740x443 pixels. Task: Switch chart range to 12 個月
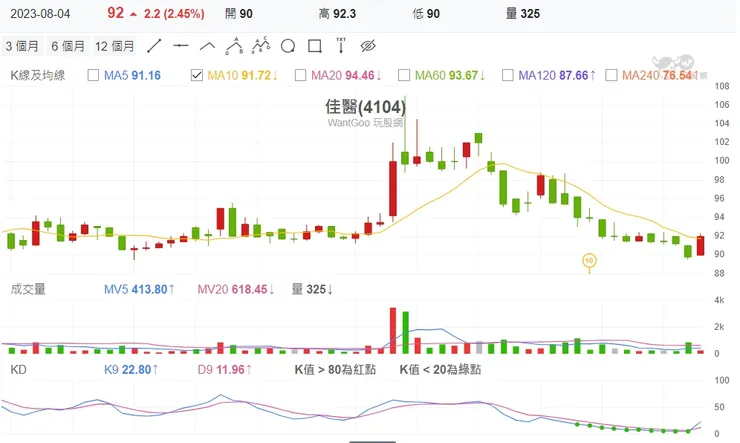click(115, 46)
